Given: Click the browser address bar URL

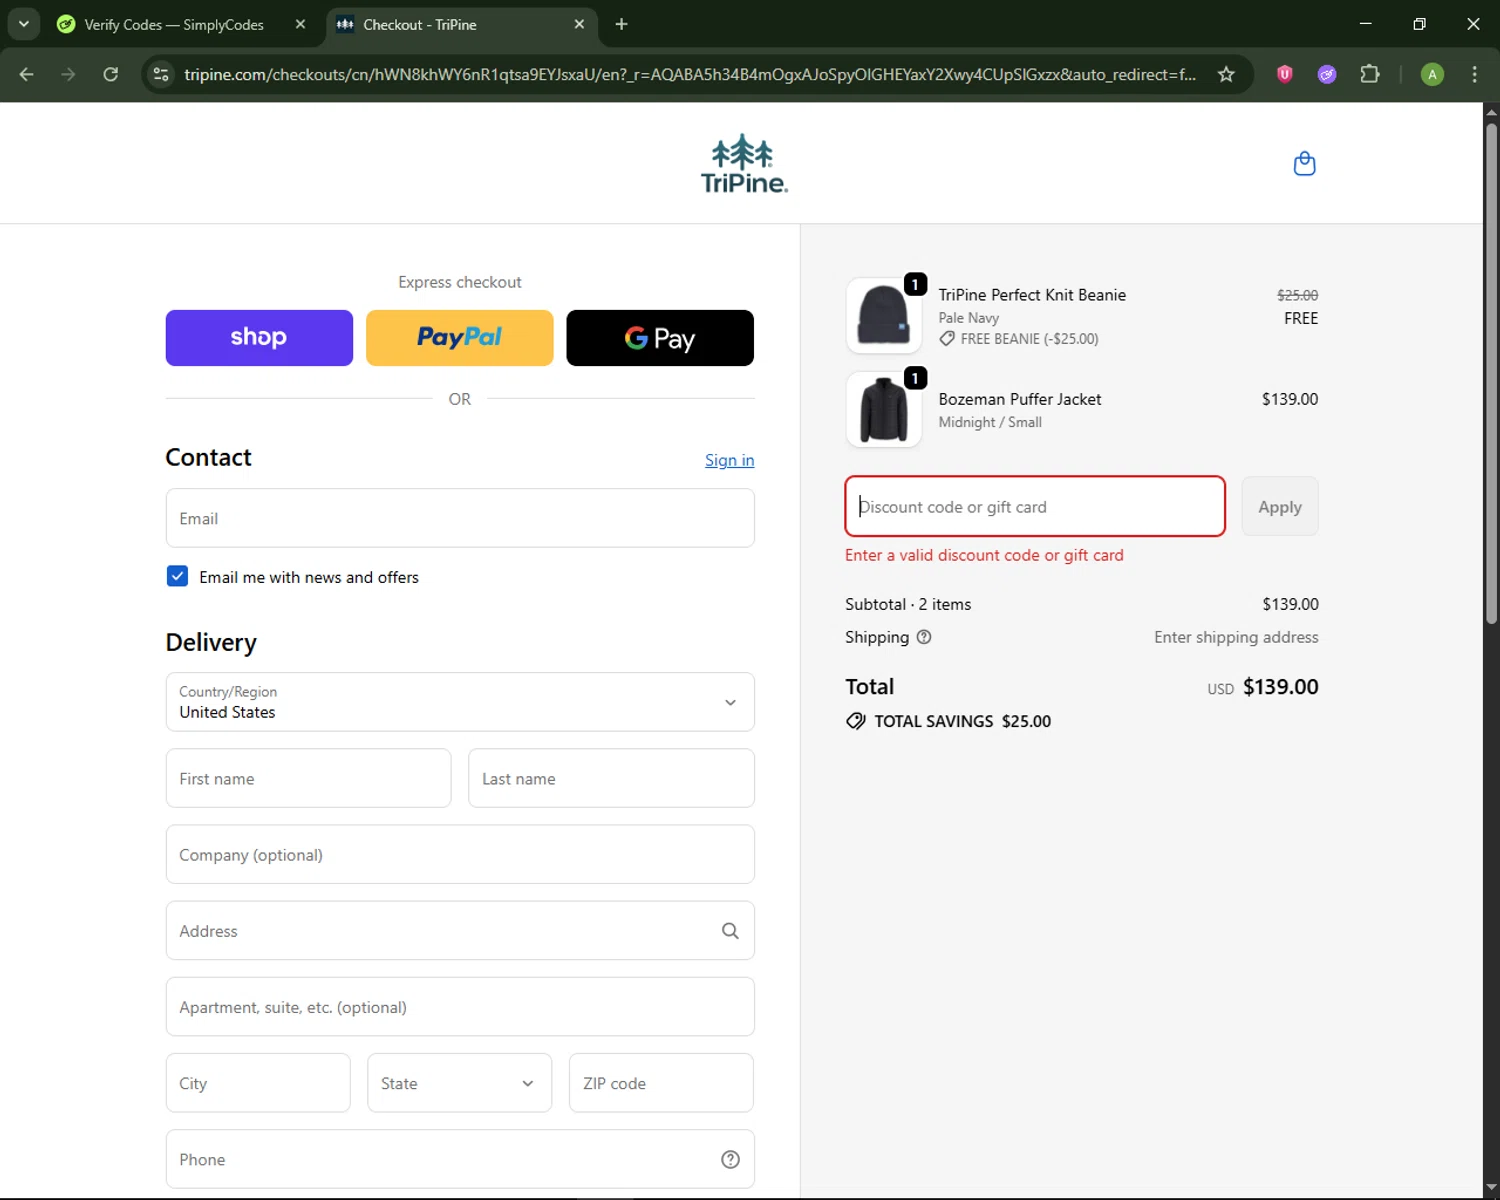Looking at the screenshot, I should [x=690, y=74].
